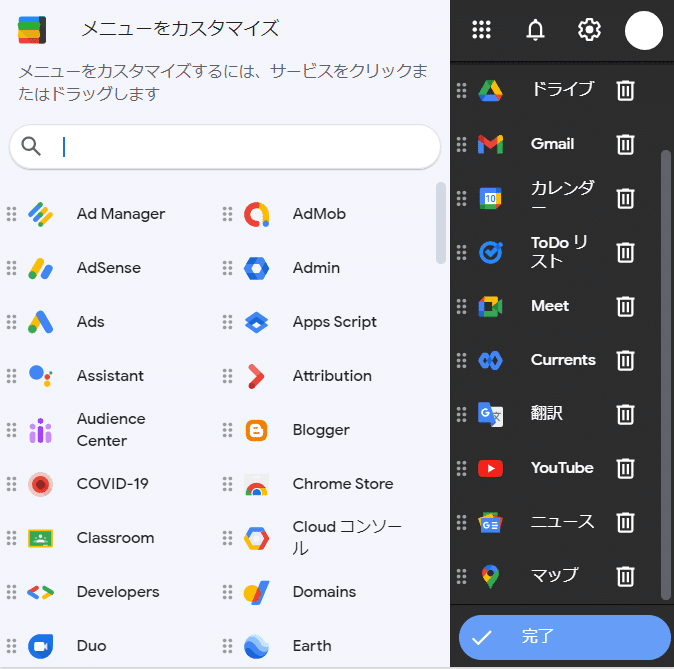674x669 pixels.
Task: Select the Admin hexagon icon
Action: click(256, 268)
